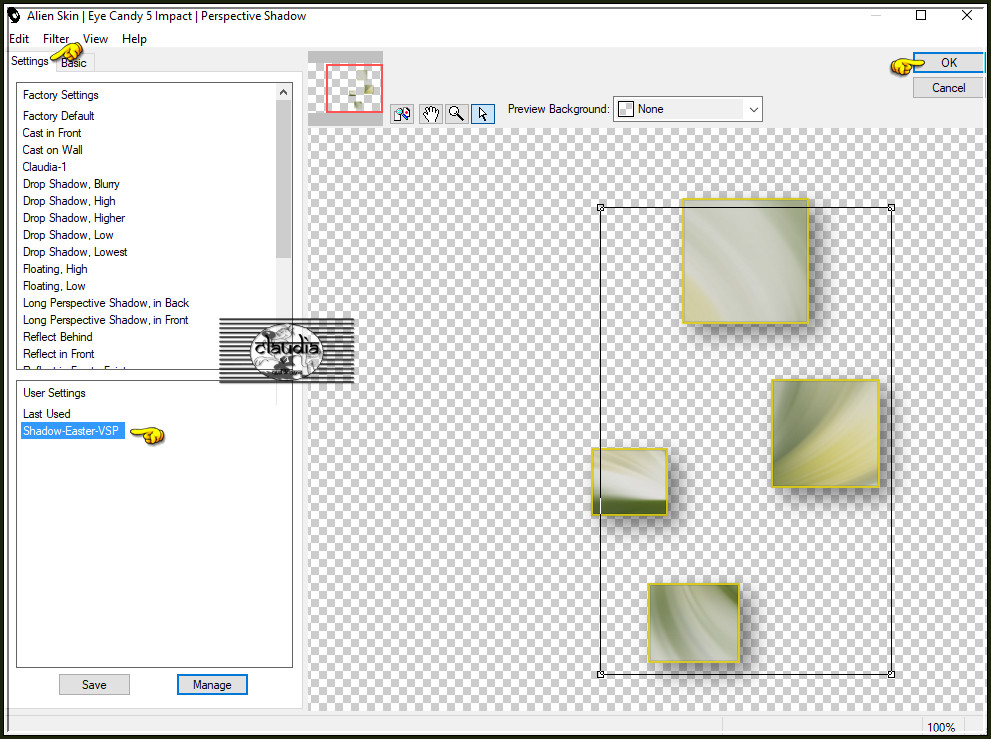Switch to the Settings tab
Screen dimensions: 991x739
pyautogui.click(x=30, y=61)
